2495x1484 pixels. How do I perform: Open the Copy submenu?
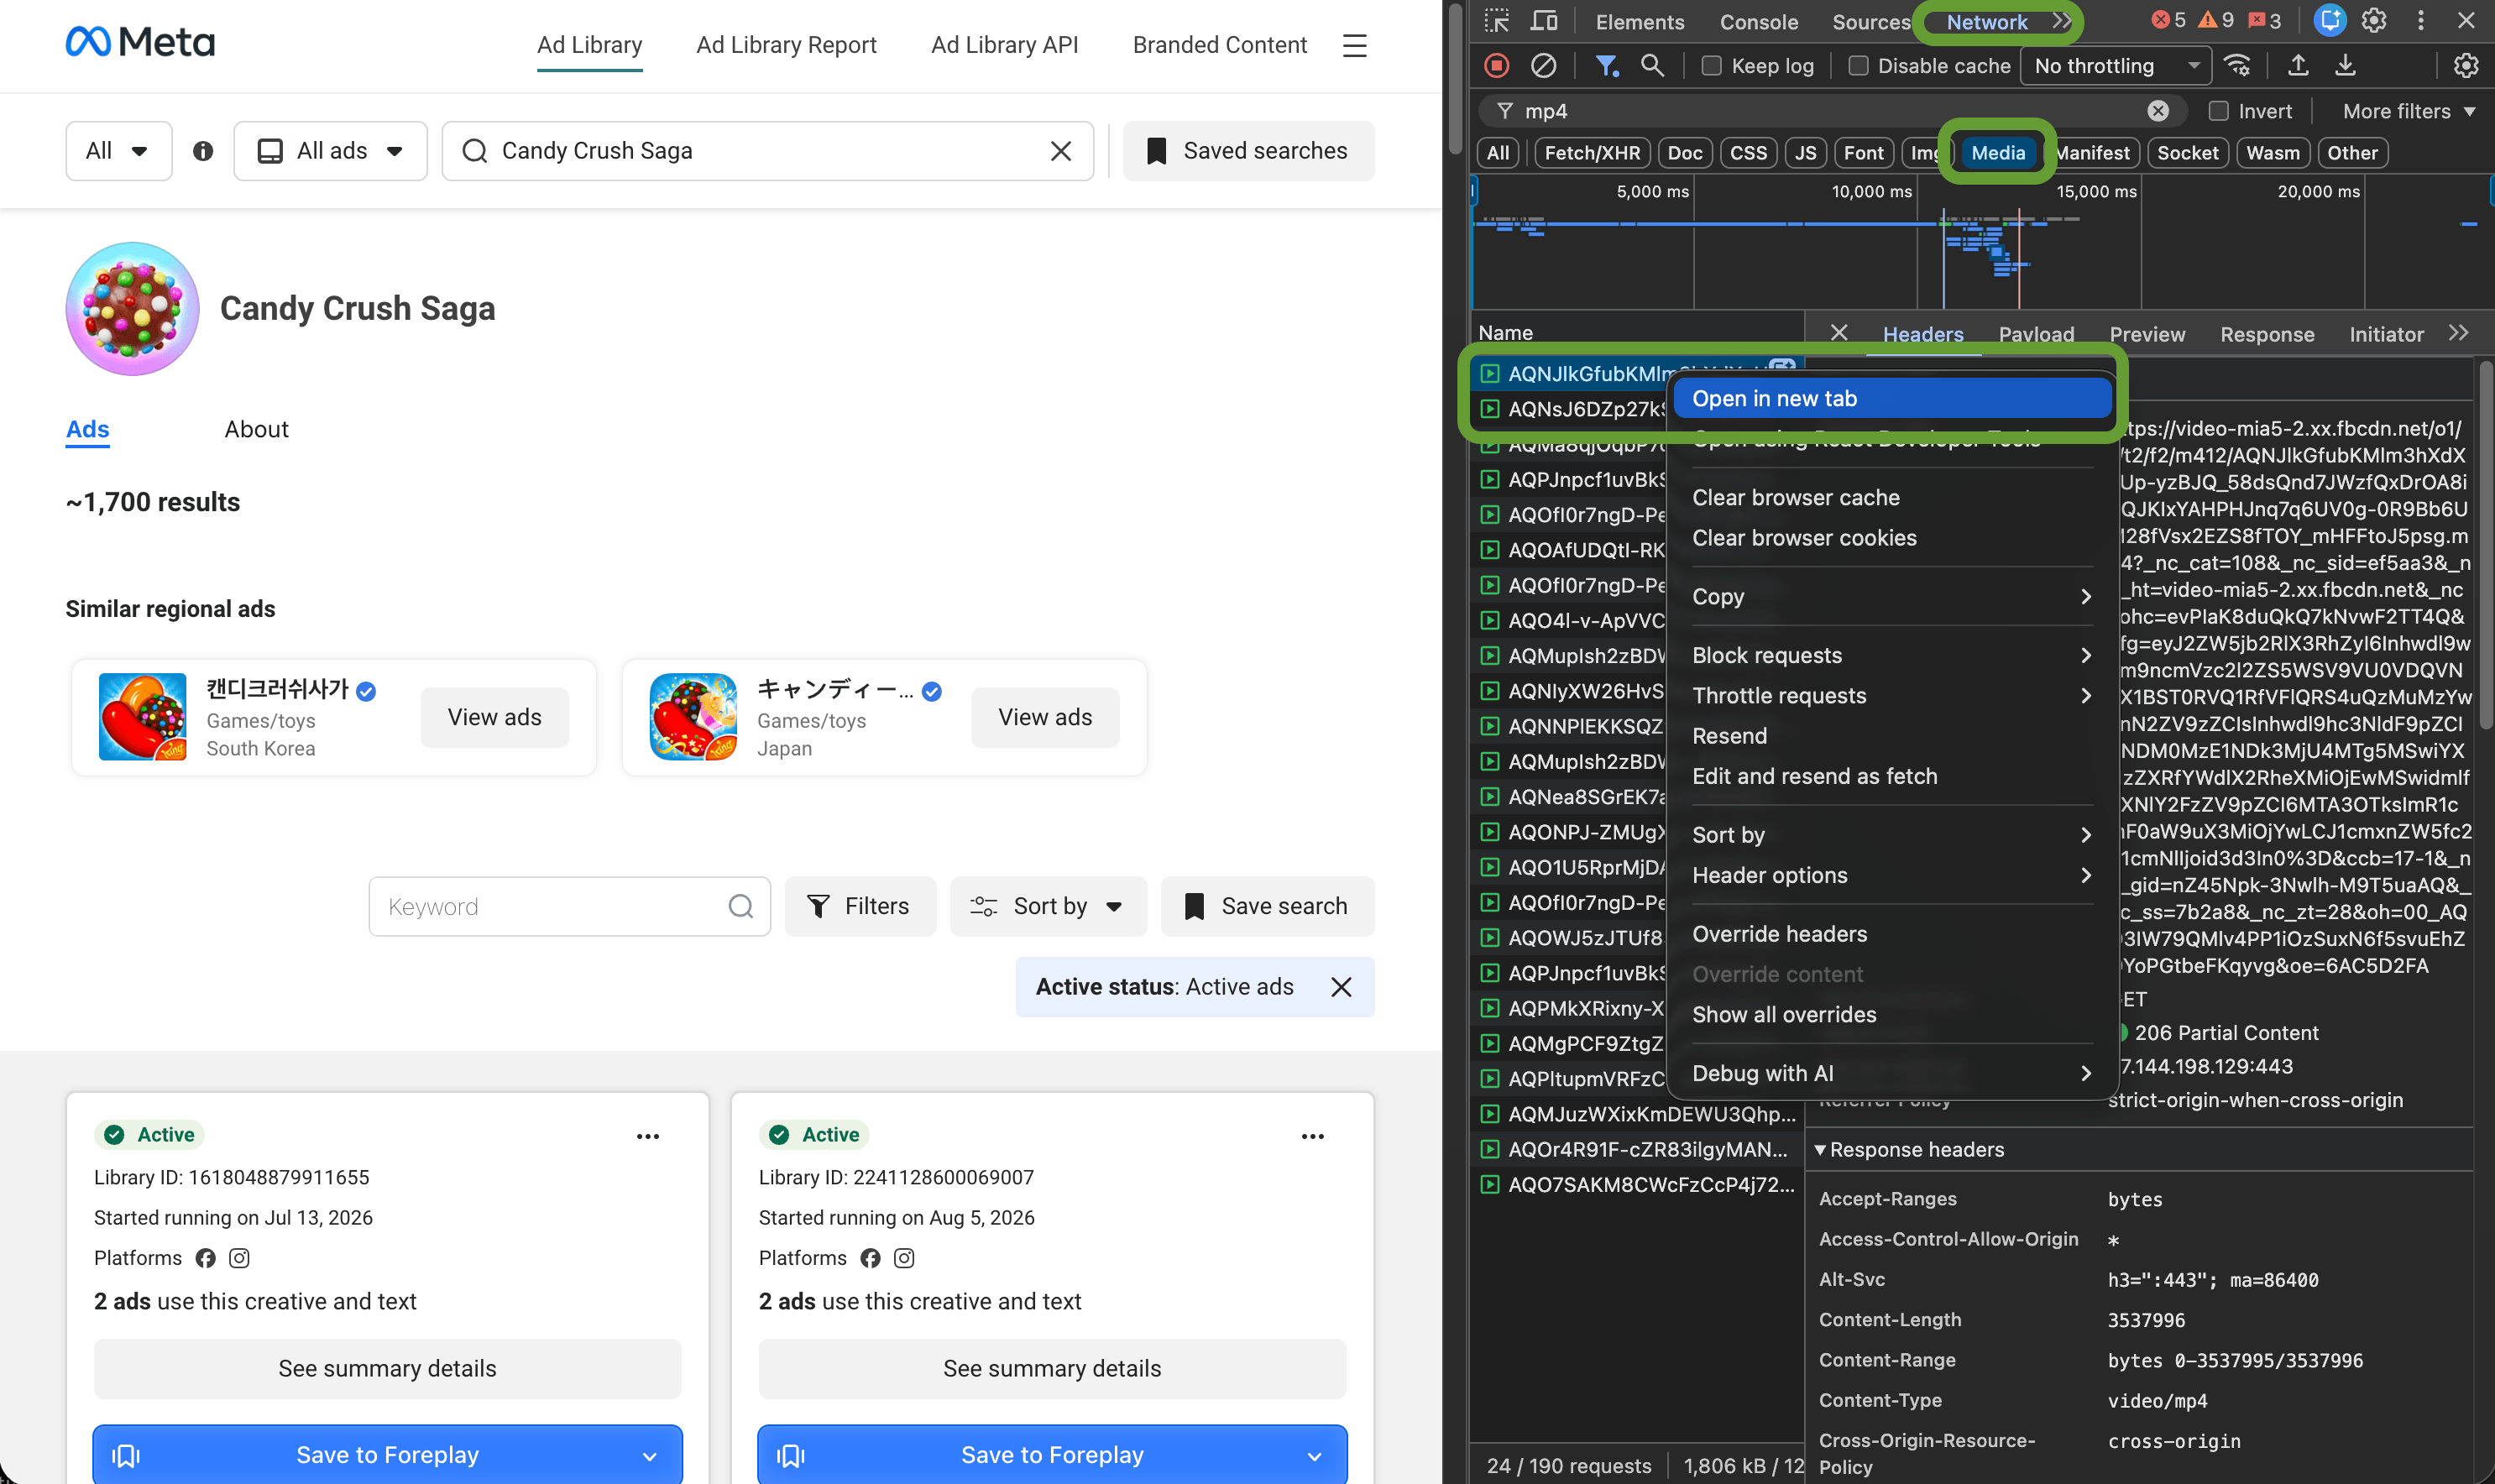pos(1892,596)
